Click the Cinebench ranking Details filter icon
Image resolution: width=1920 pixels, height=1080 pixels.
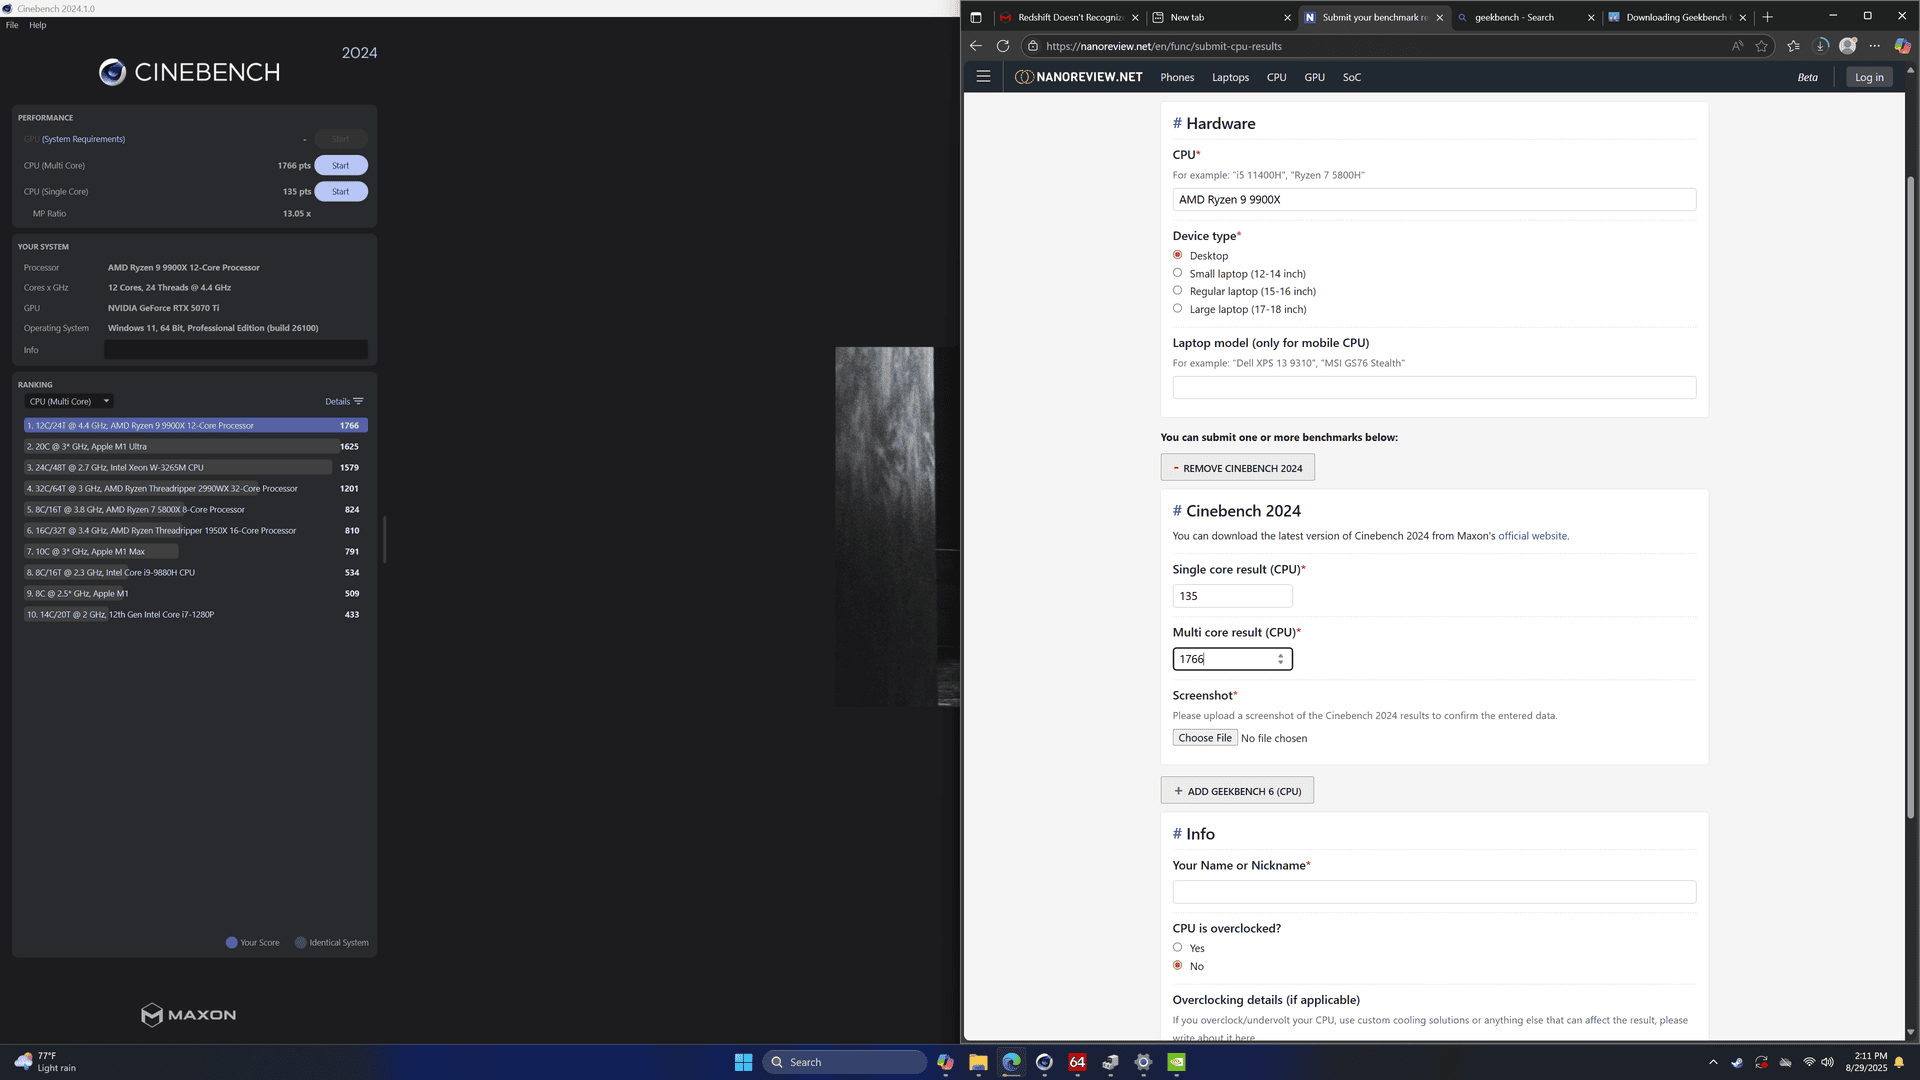coord(358,402)
